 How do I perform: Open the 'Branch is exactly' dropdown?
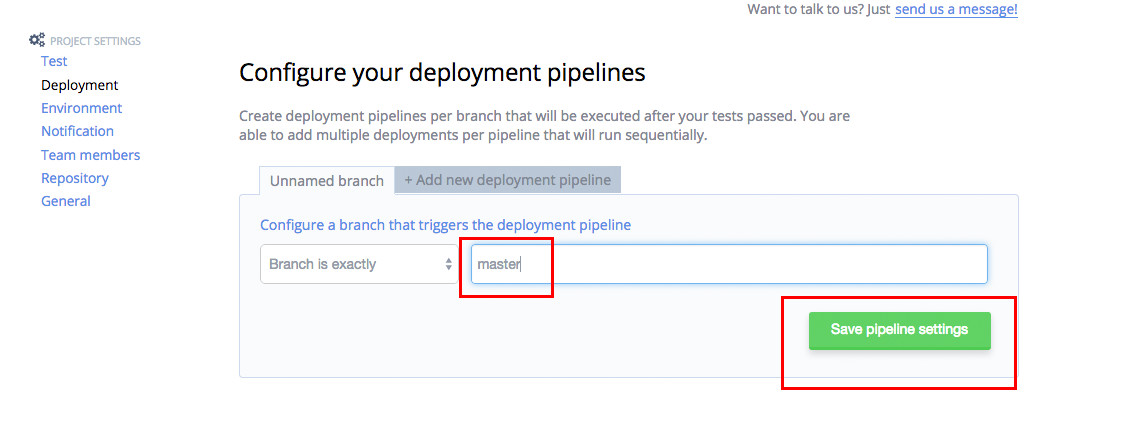(x=350, y=265)
